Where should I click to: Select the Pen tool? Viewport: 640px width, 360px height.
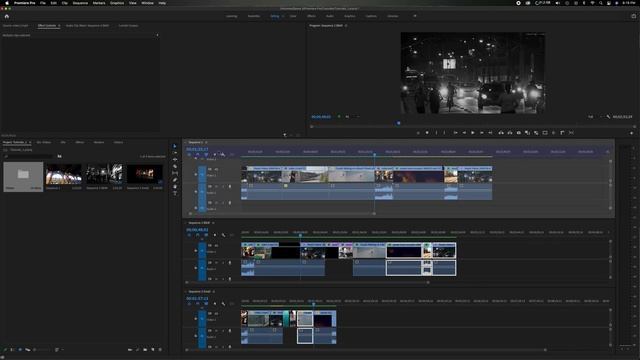point(175,180)
